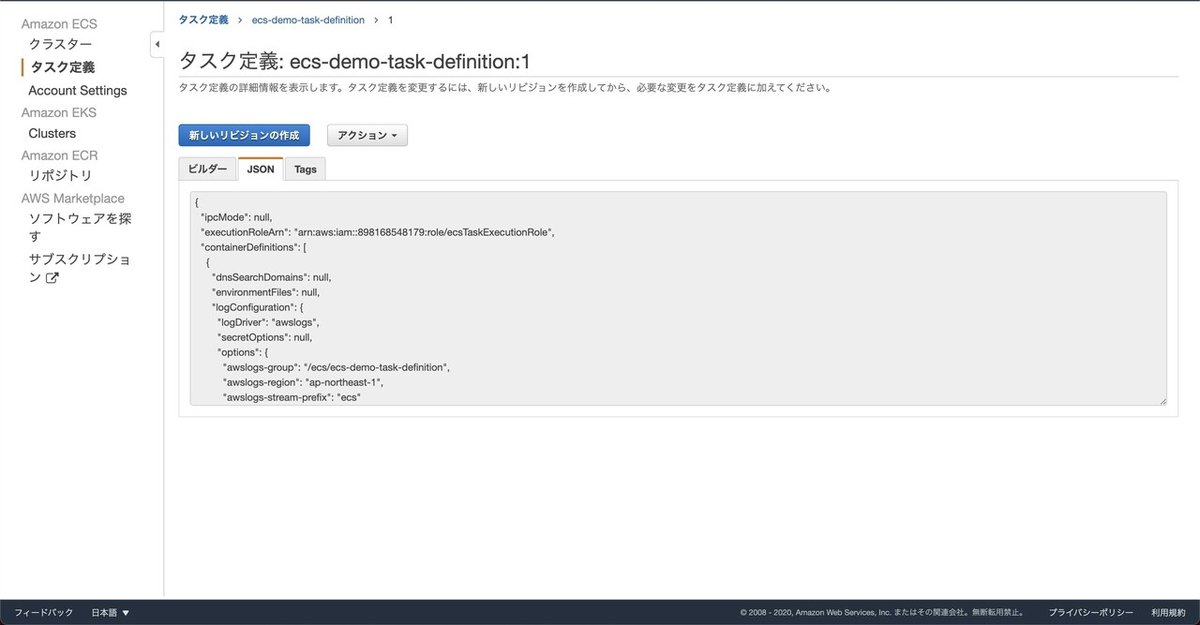Select the JSON tab
This screenshot has width=1200, height=625.
pos(261,169)
